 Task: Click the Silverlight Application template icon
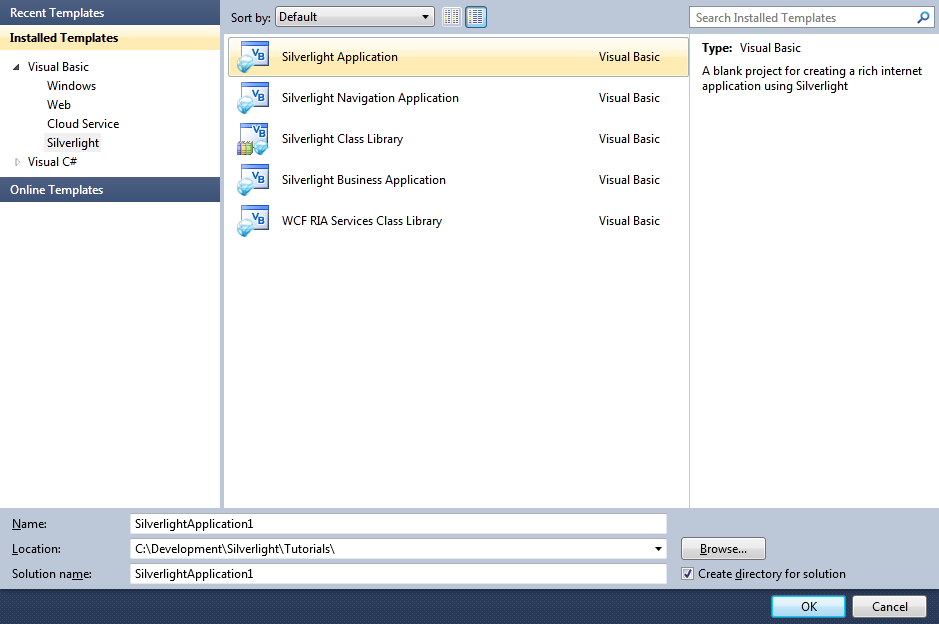(253, 57)
